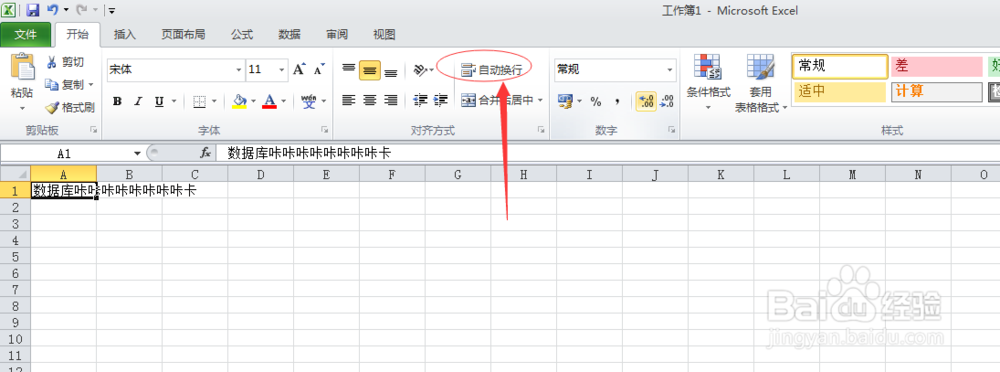
Task: Open the 文件 (File) tab
Action: (x=26, y=34)
